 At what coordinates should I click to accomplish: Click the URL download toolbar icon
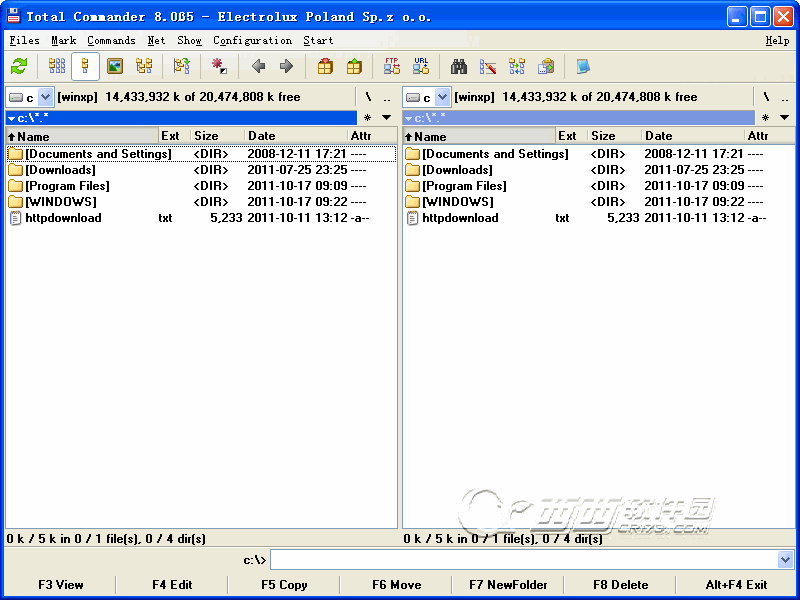[421, 66]
